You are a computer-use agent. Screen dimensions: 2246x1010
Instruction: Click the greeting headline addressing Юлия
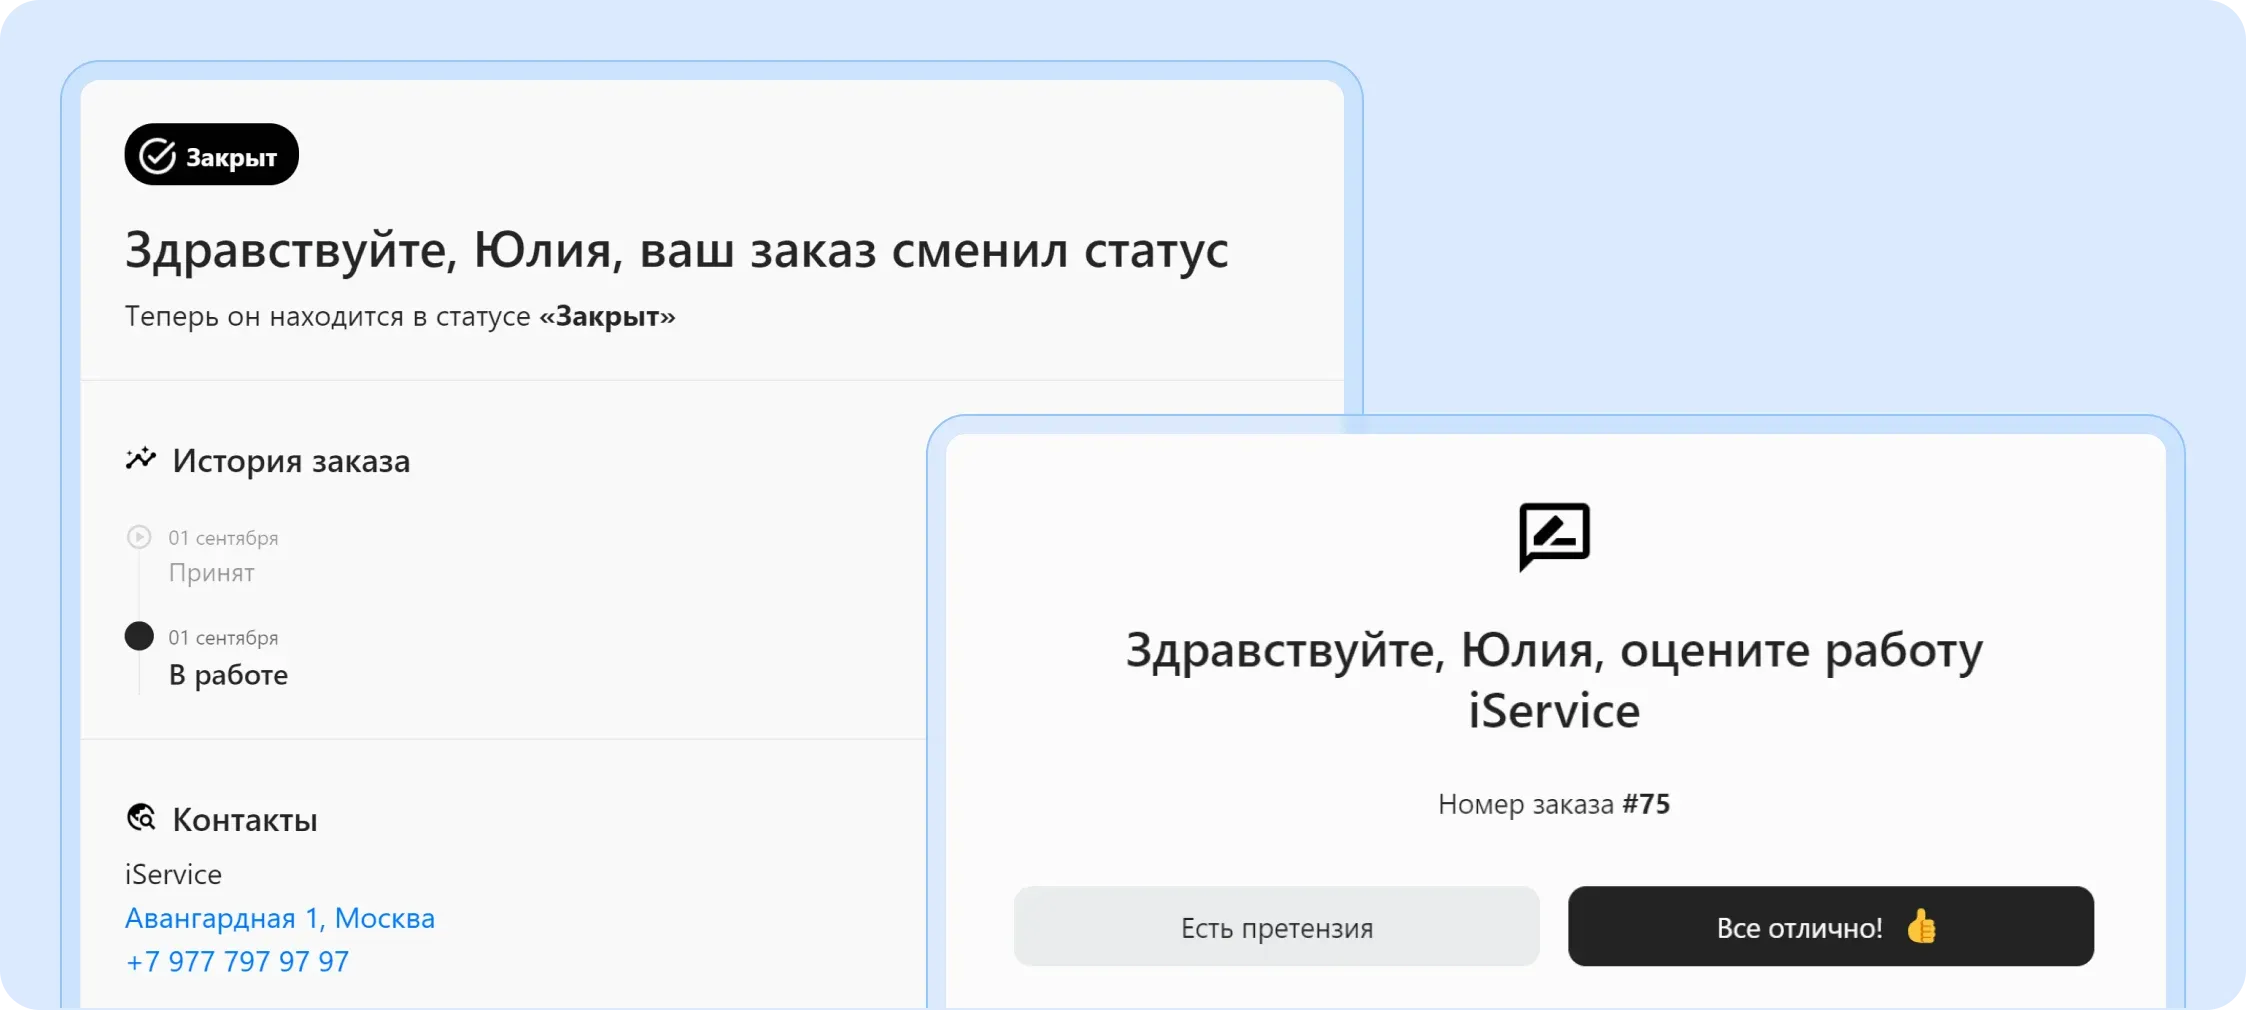pos(676,250)
